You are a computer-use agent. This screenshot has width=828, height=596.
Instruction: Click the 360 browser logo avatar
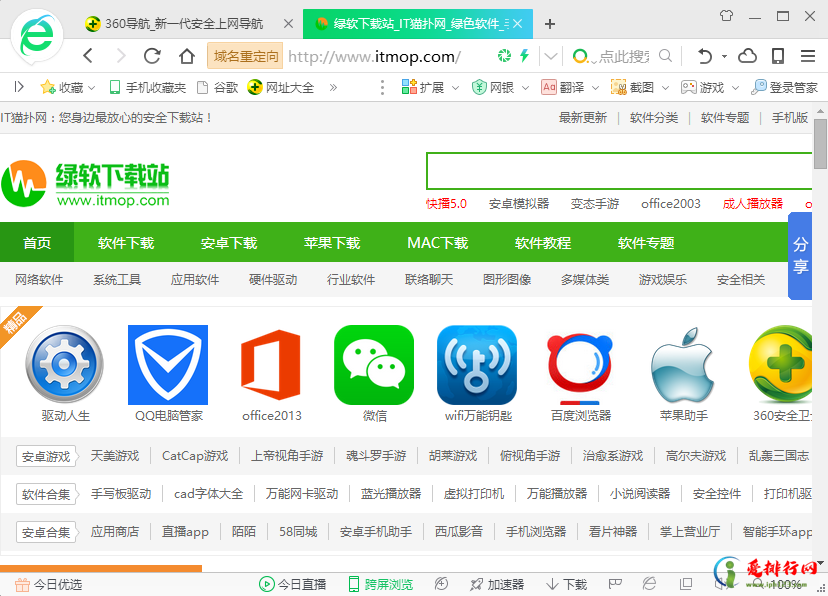(x=37, y=36)
